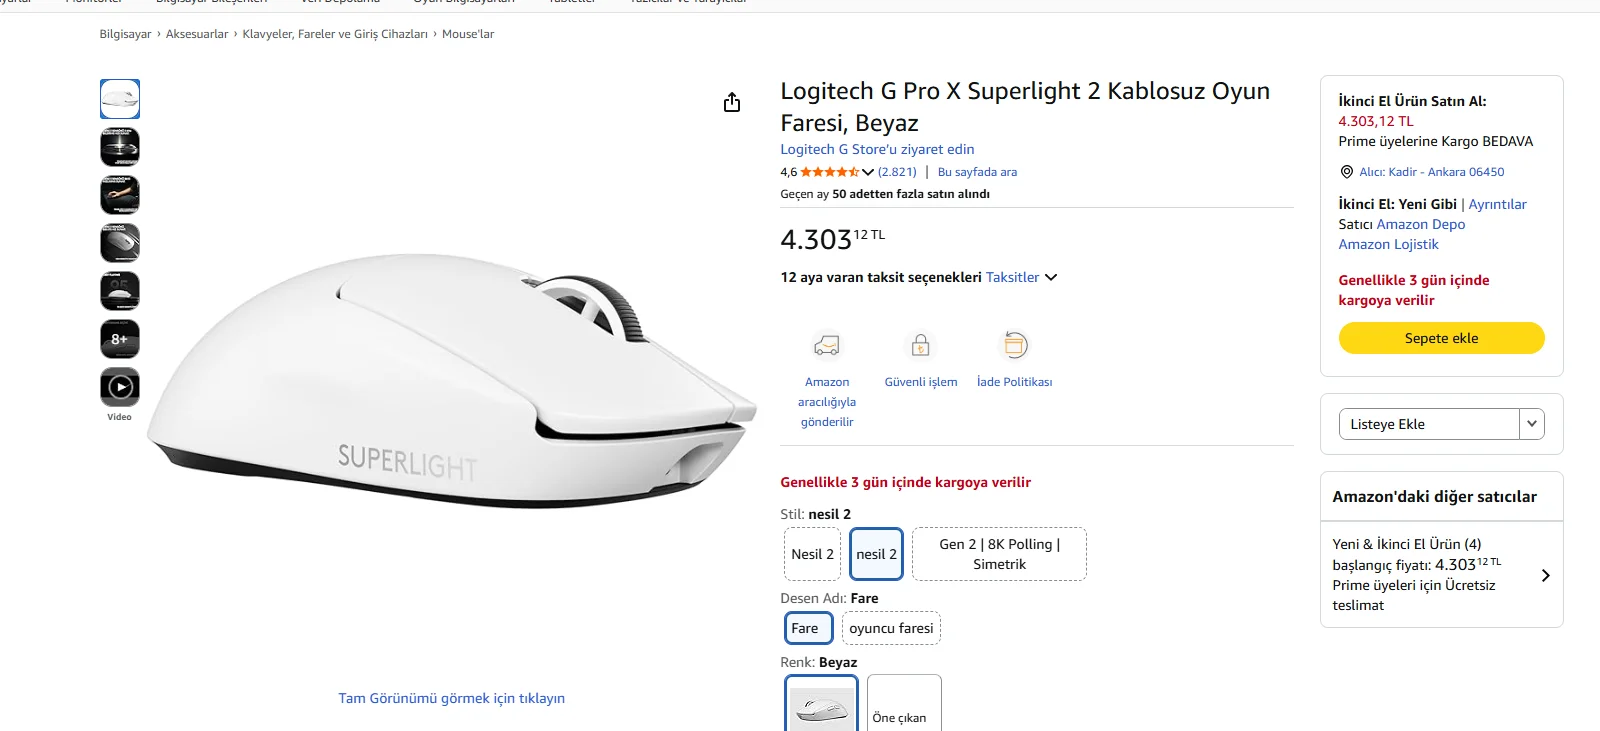Expand the rating breakdown chevron
Viewport: 1600px width, 731px height.
868,172
